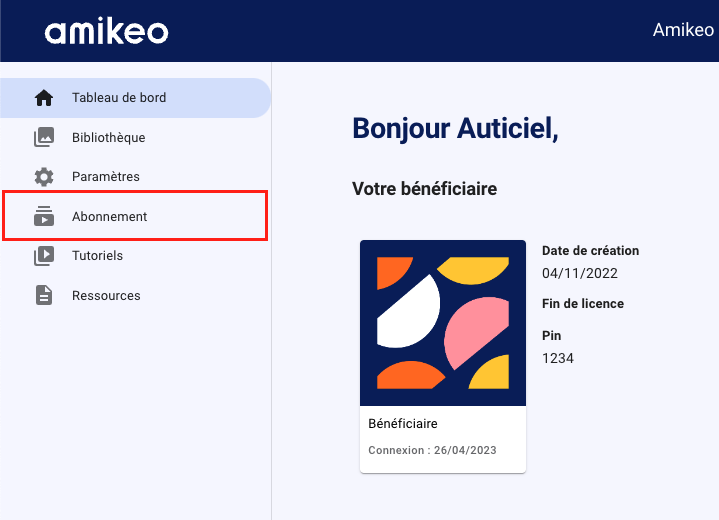Open the Tableau de bord menu item
The image size is (719, 520).
(135, 98)
